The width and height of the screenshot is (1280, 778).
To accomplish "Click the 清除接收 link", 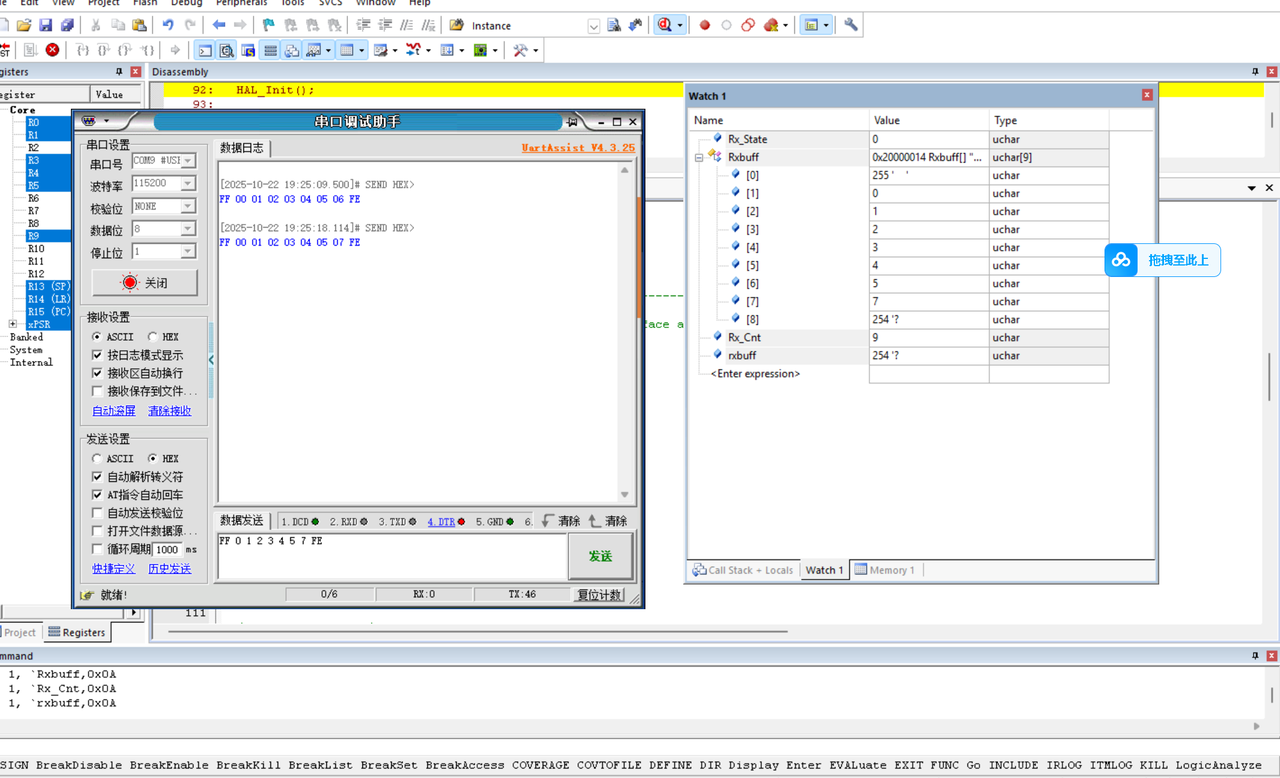I will click(169, 411).
